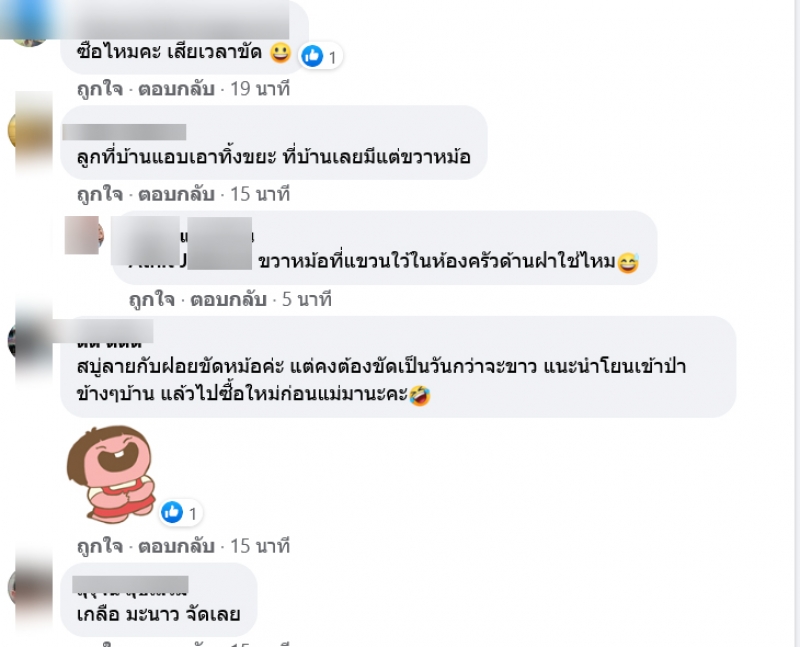800x647 pixels.
Task: Open profile avatar of the 'สบู่ลาย' commenter
Action: click(x=30, y=342)
